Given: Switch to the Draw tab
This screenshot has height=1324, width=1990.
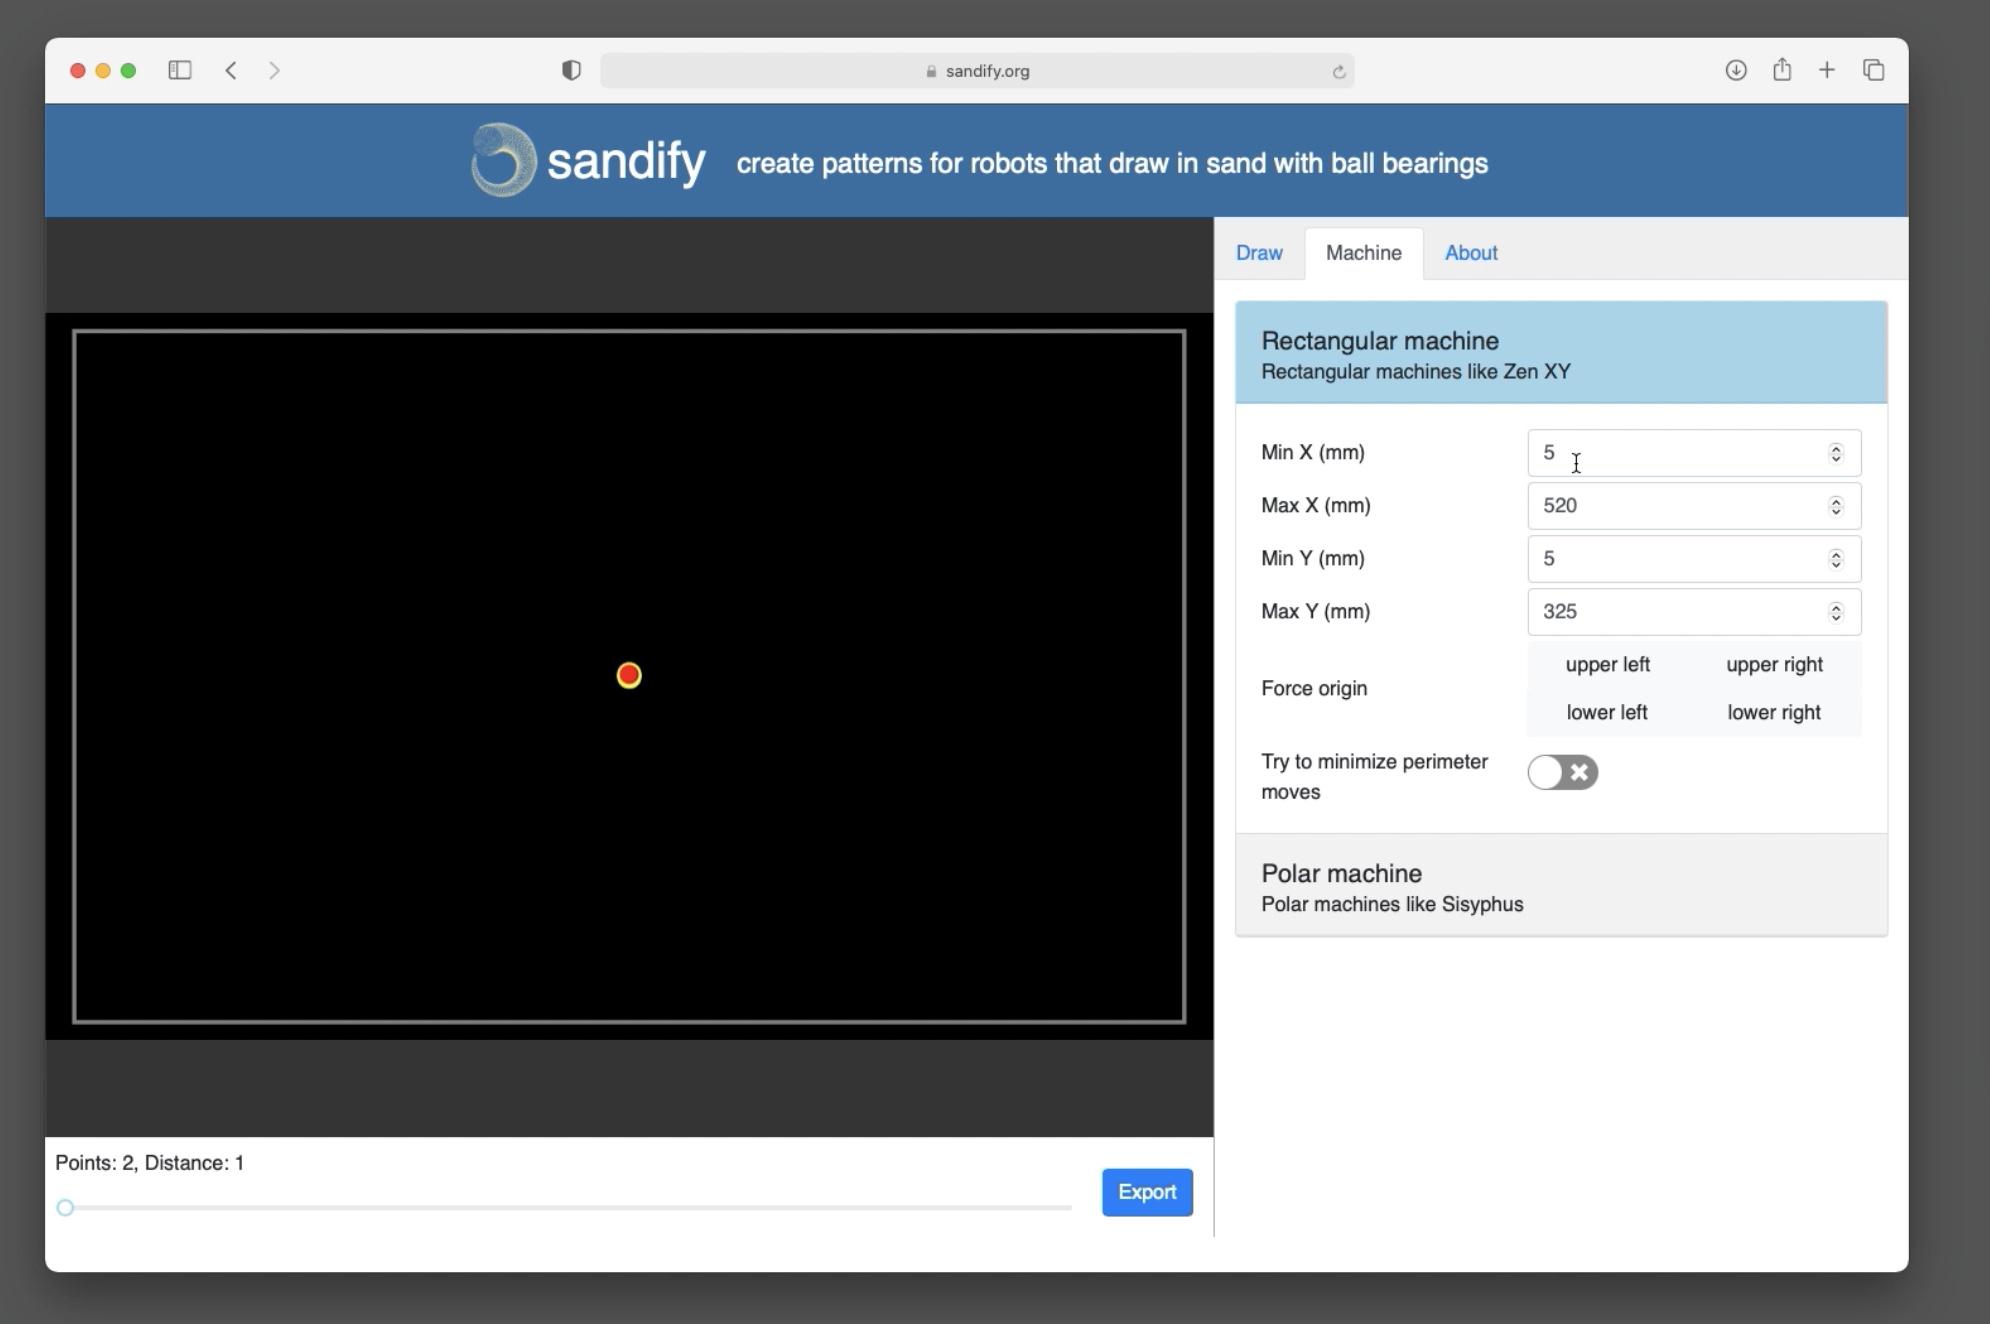Looking at the screenshot, I should pos(1259,253).
